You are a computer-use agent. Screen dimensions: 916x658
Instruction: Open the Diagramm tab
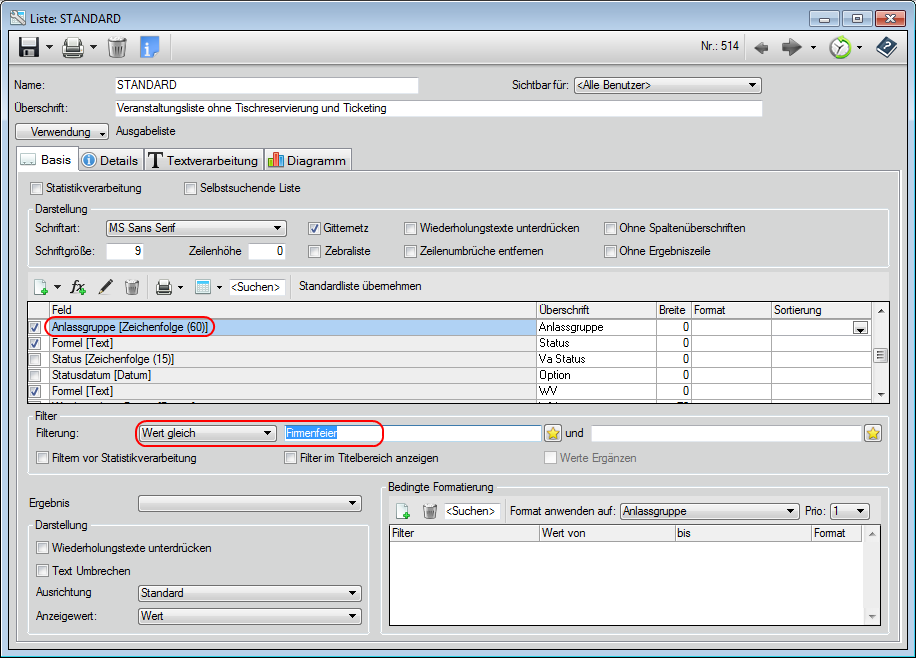(x=307, y=160)
